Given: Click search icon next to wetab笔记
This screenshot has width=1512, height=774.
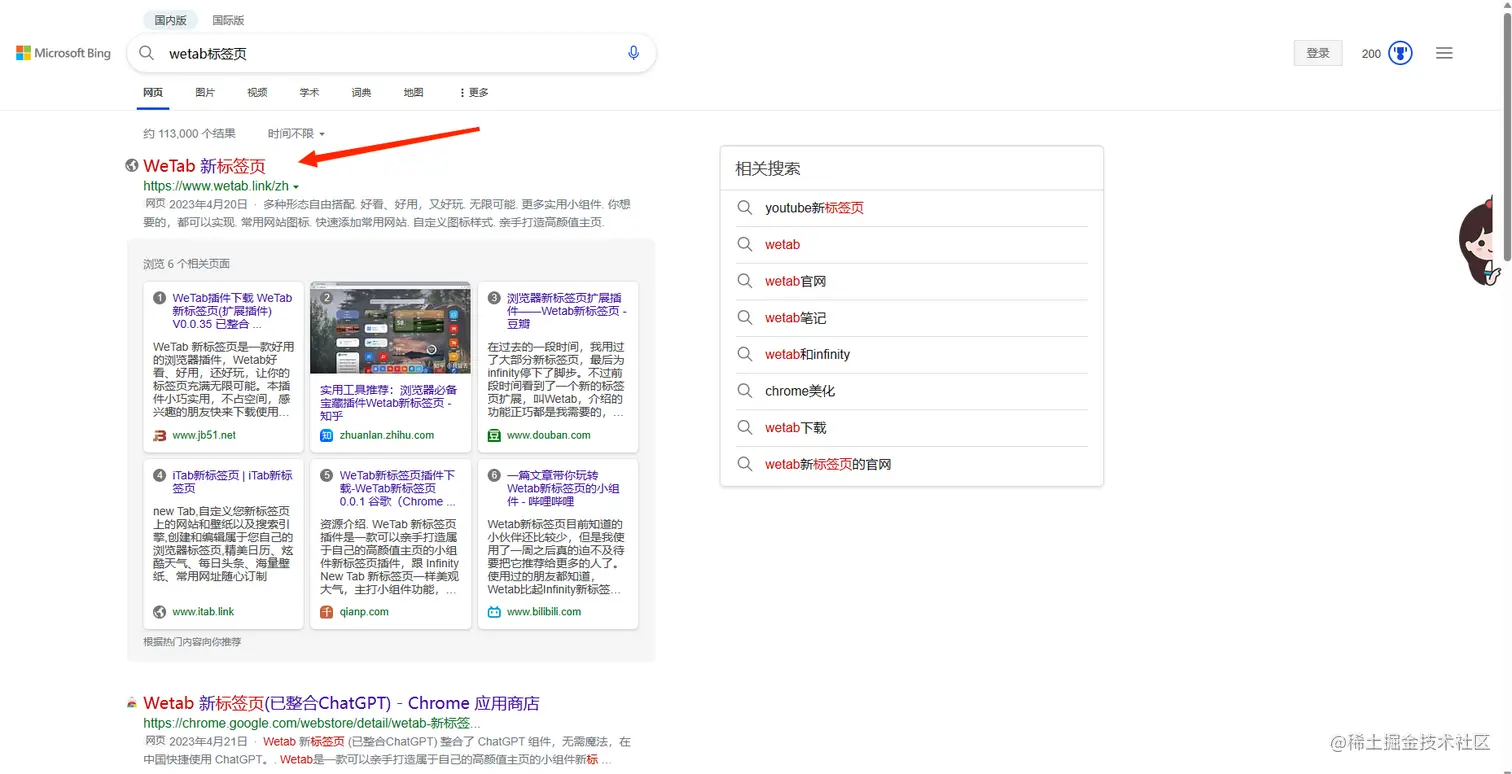Looking at the screenshot, I should (x=744, y=318).
